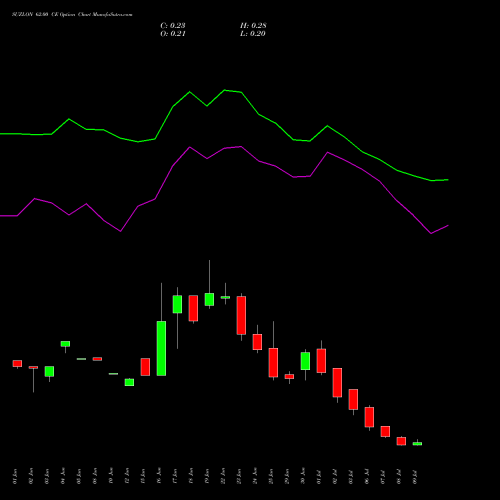Select the open value O: 0.21
The image size is (500, 500).
173,34
